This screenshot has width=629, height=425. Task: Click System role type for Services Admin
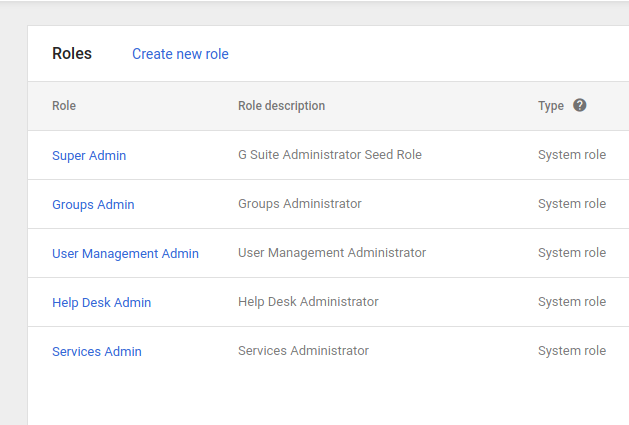click(x=572, y=351)
